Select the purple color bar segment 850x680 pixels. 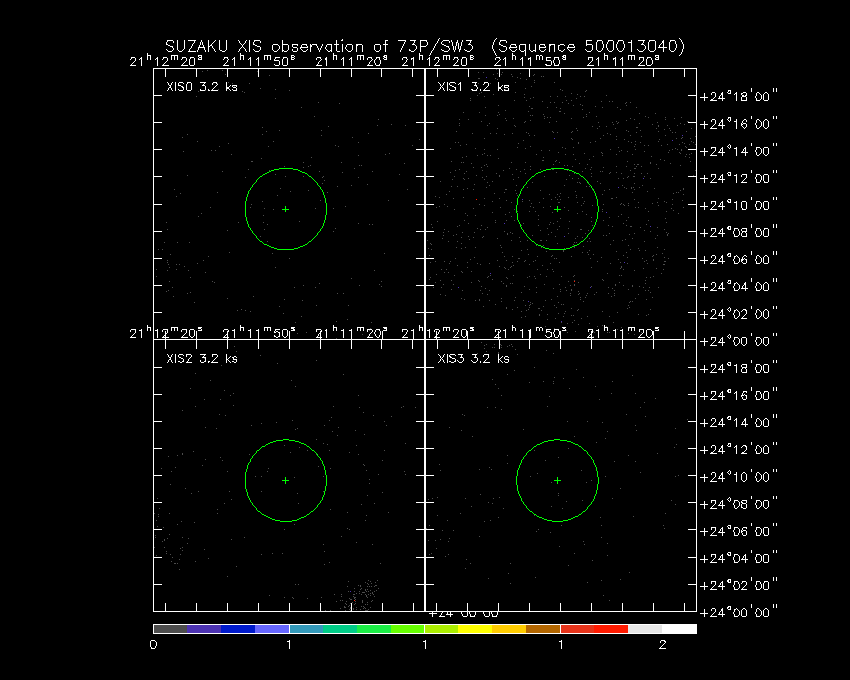click(x=204, y=629)
